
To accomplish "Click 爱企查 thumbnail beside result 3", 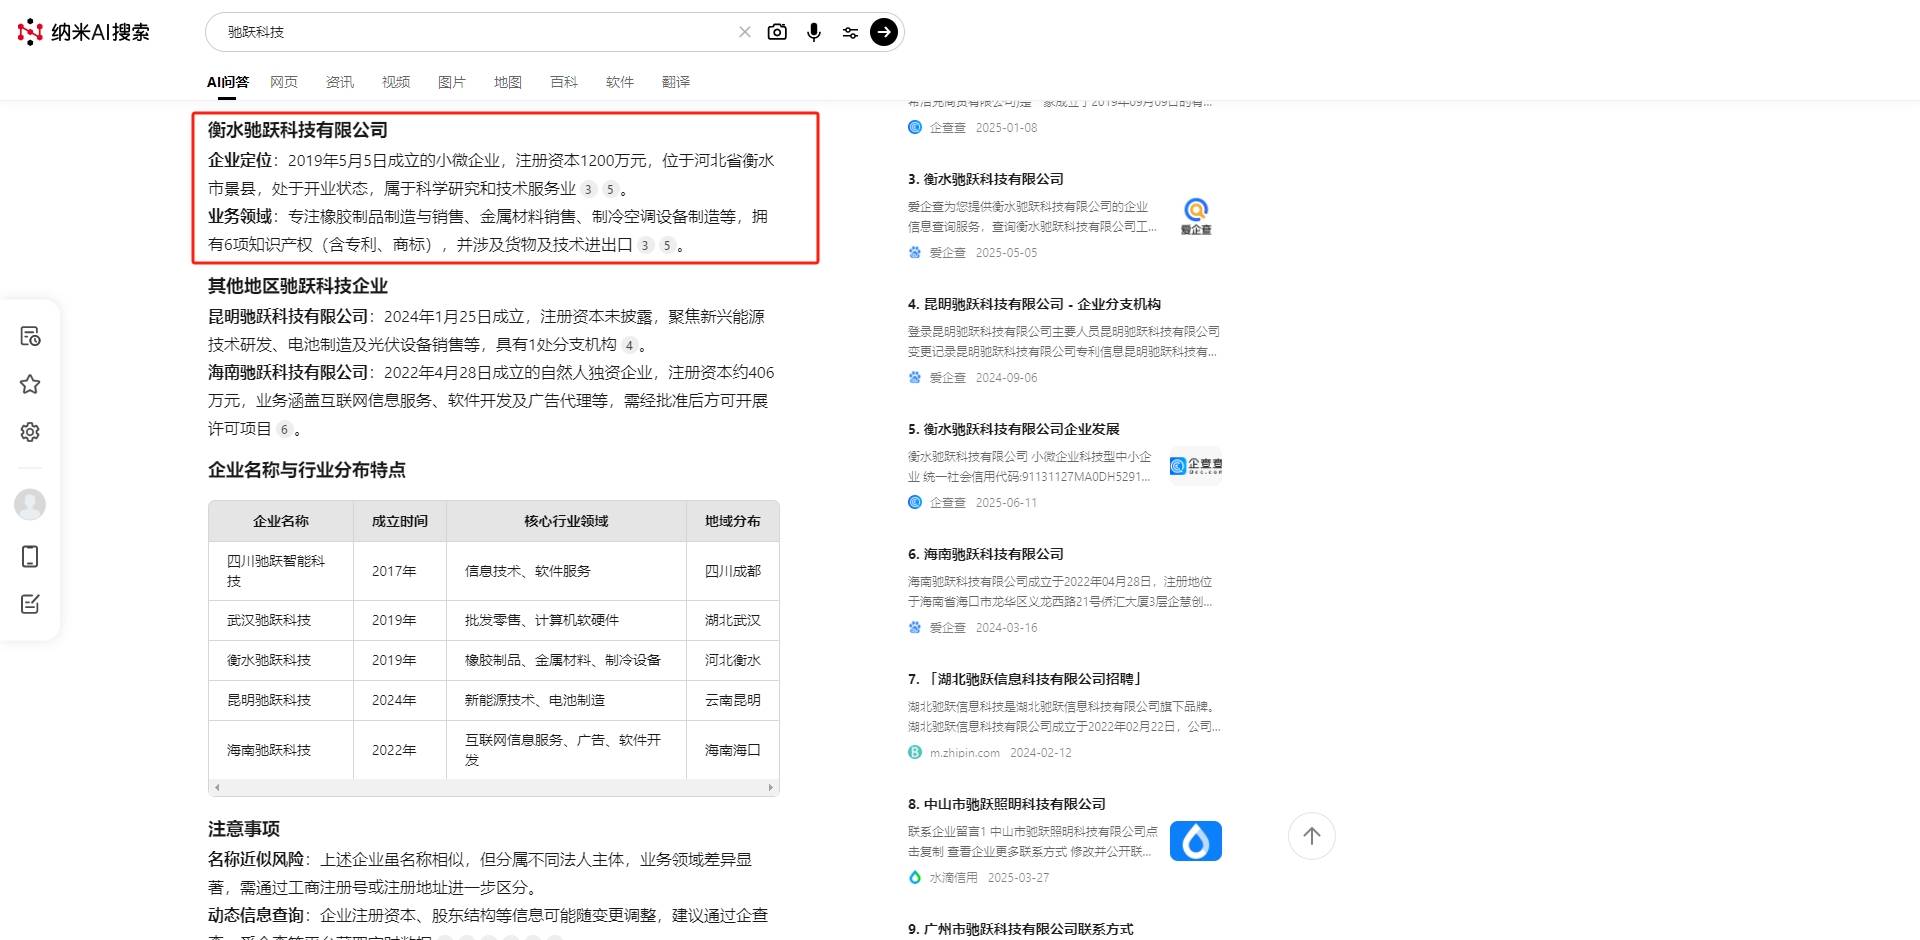I will tap(1196, 216).
